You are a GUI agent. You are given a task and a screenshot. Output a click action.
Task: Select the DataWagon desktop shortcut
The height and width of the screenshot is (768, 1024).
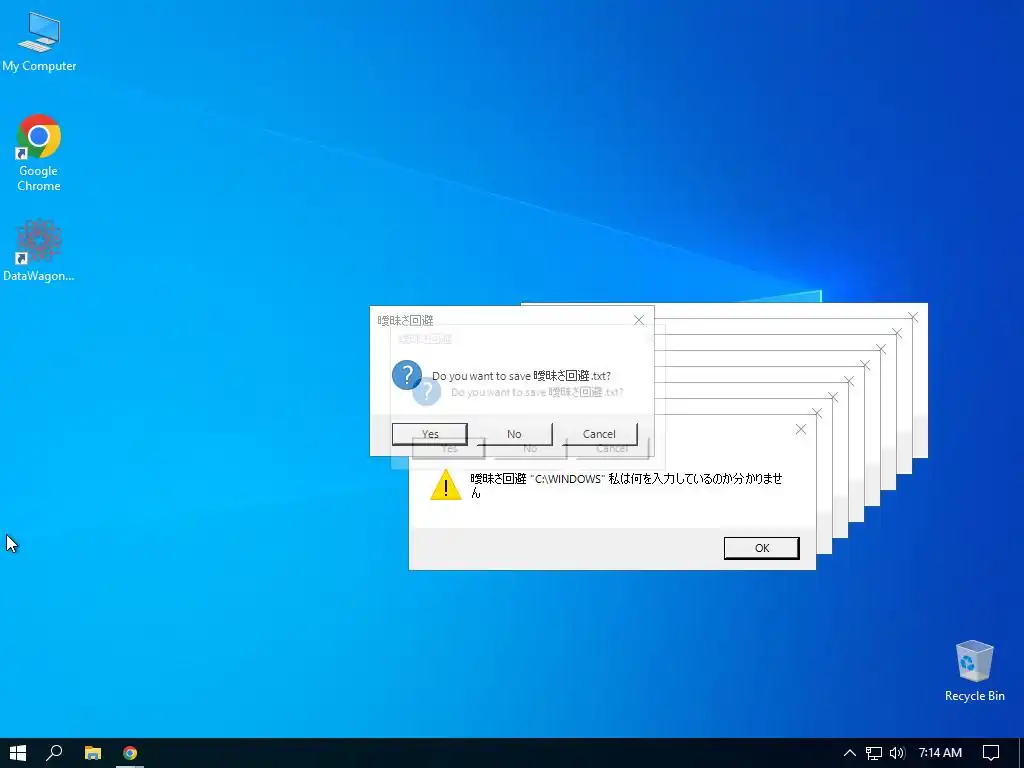pyautogui.click(x=39, y=251)
